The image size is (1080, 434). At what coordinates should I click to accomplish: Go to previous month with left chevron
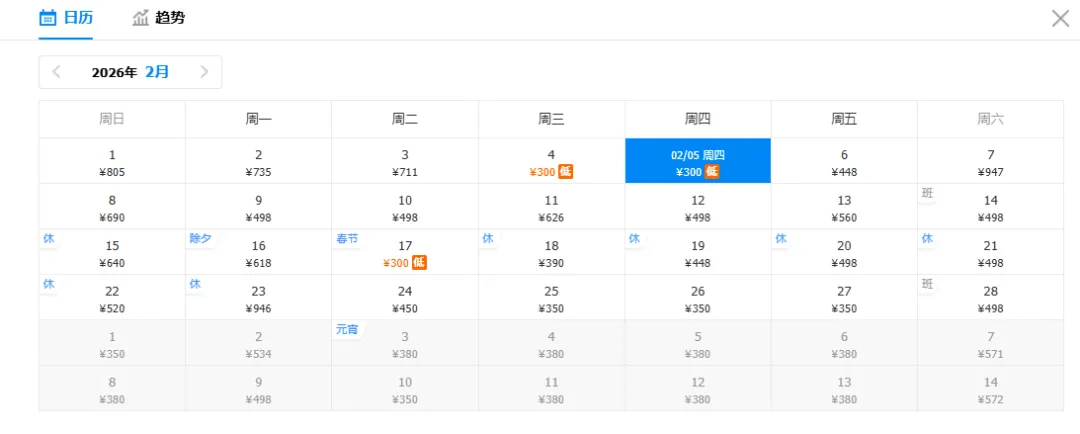(56, 72)
